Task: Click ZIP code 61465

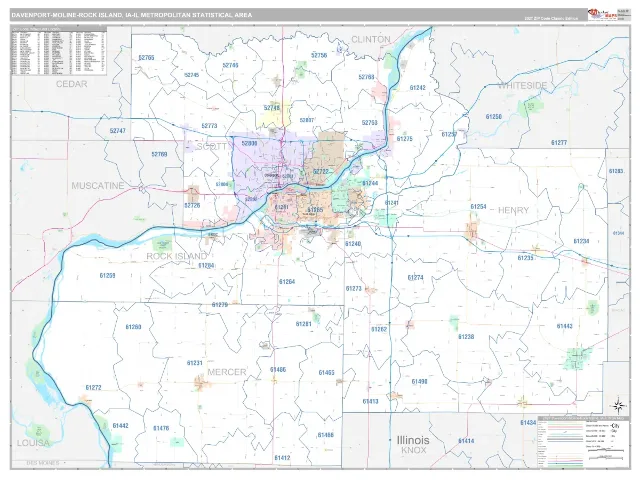Action: (326, 373)
